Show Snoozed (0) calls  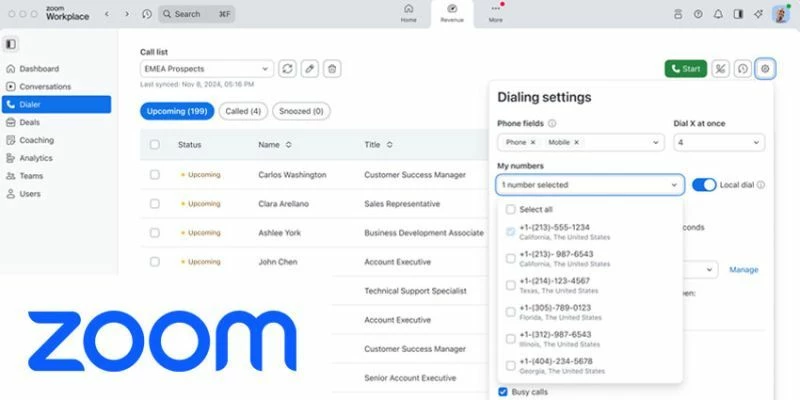point(301,111)
